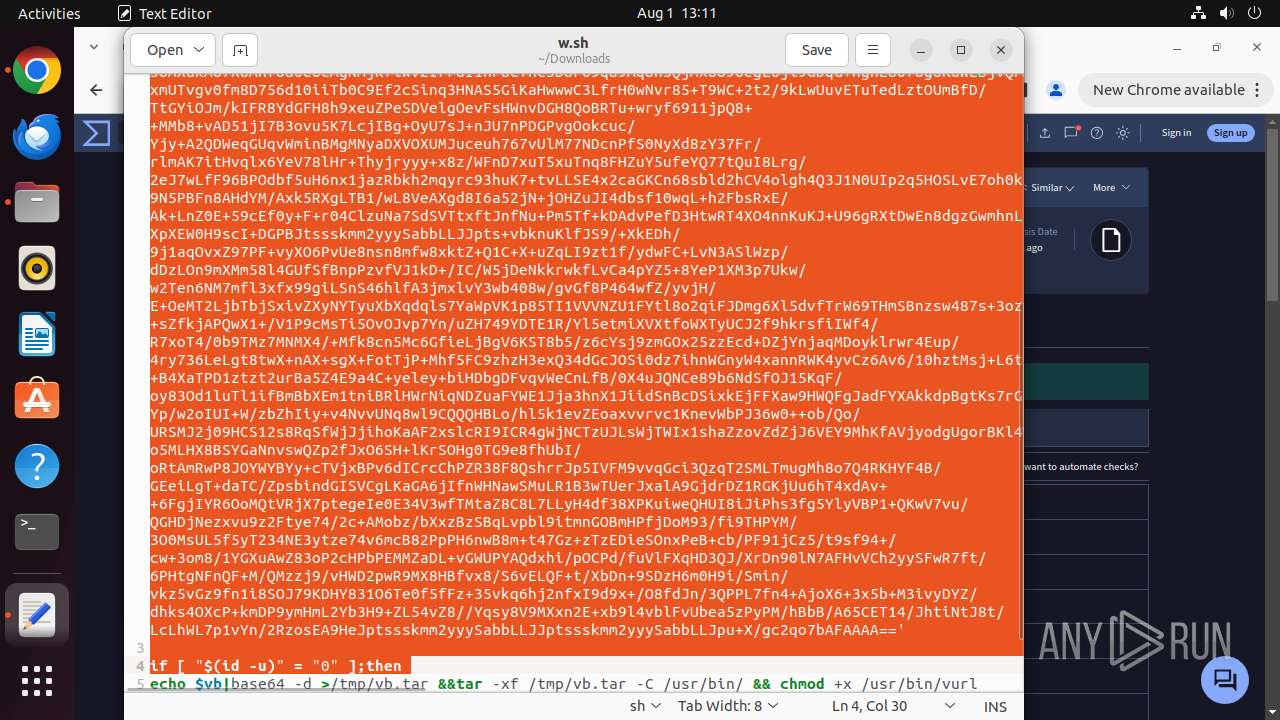Click the volume icon in system tray
1280x720 pixels.
1227,13
